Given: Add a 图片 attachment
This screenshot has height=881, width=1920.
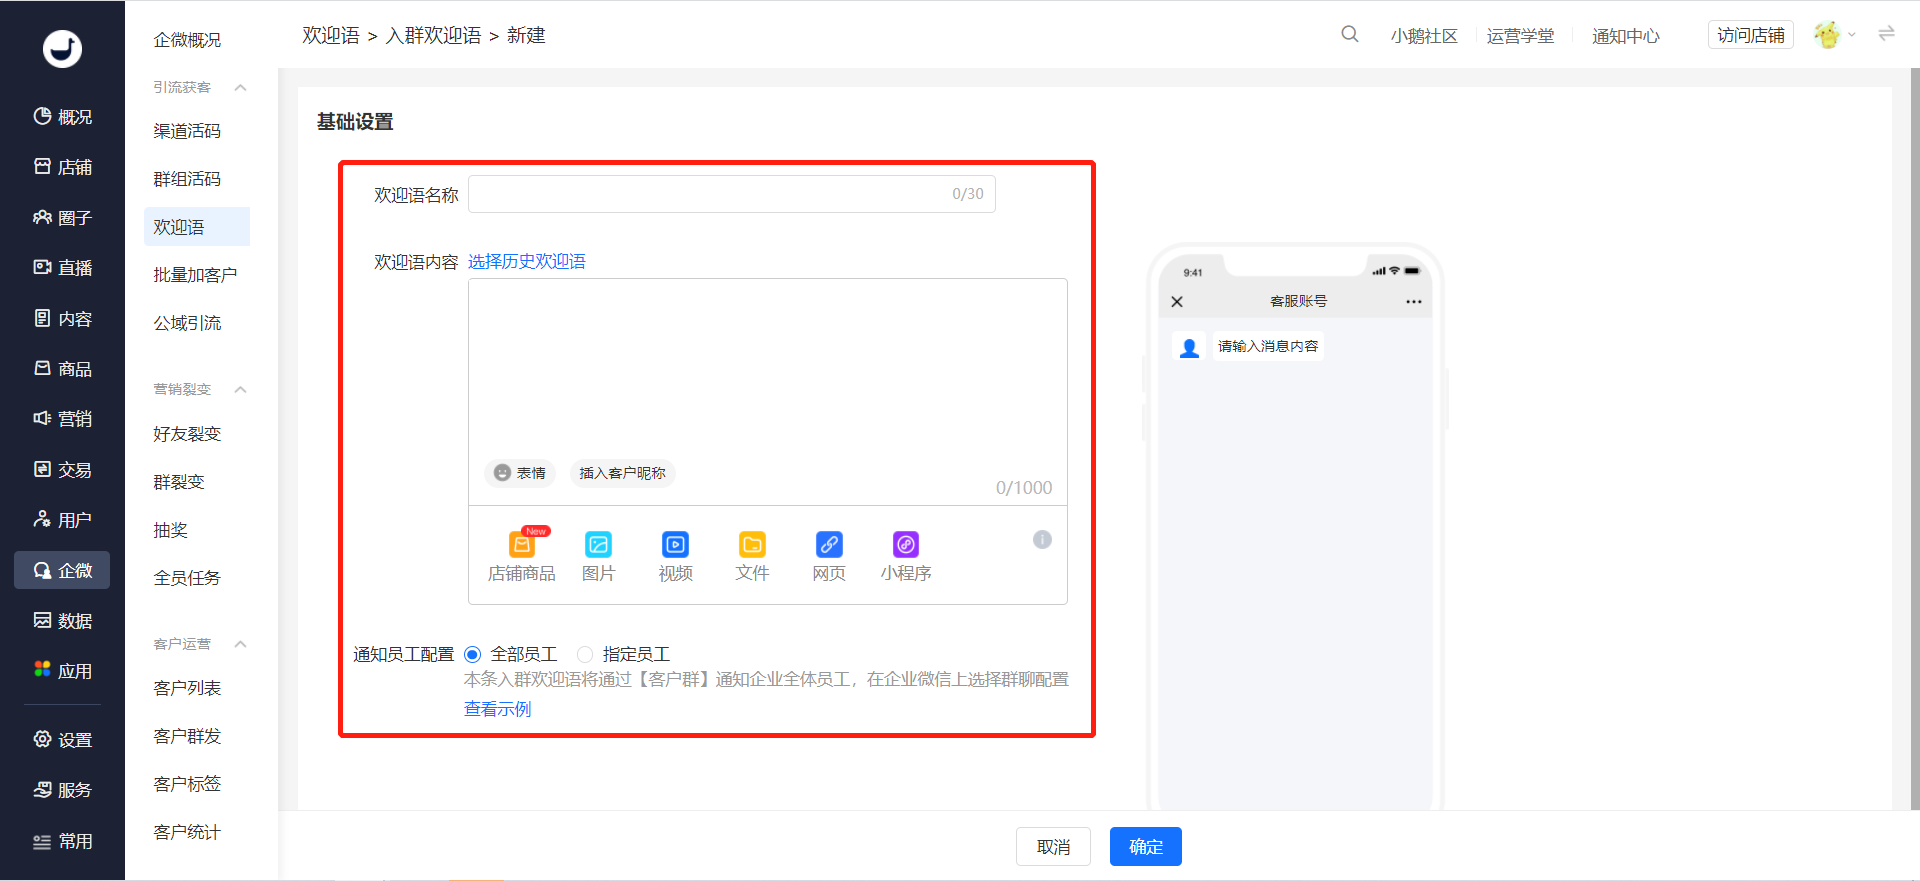Looking at the screenshot, I should [x=599, y=556].
